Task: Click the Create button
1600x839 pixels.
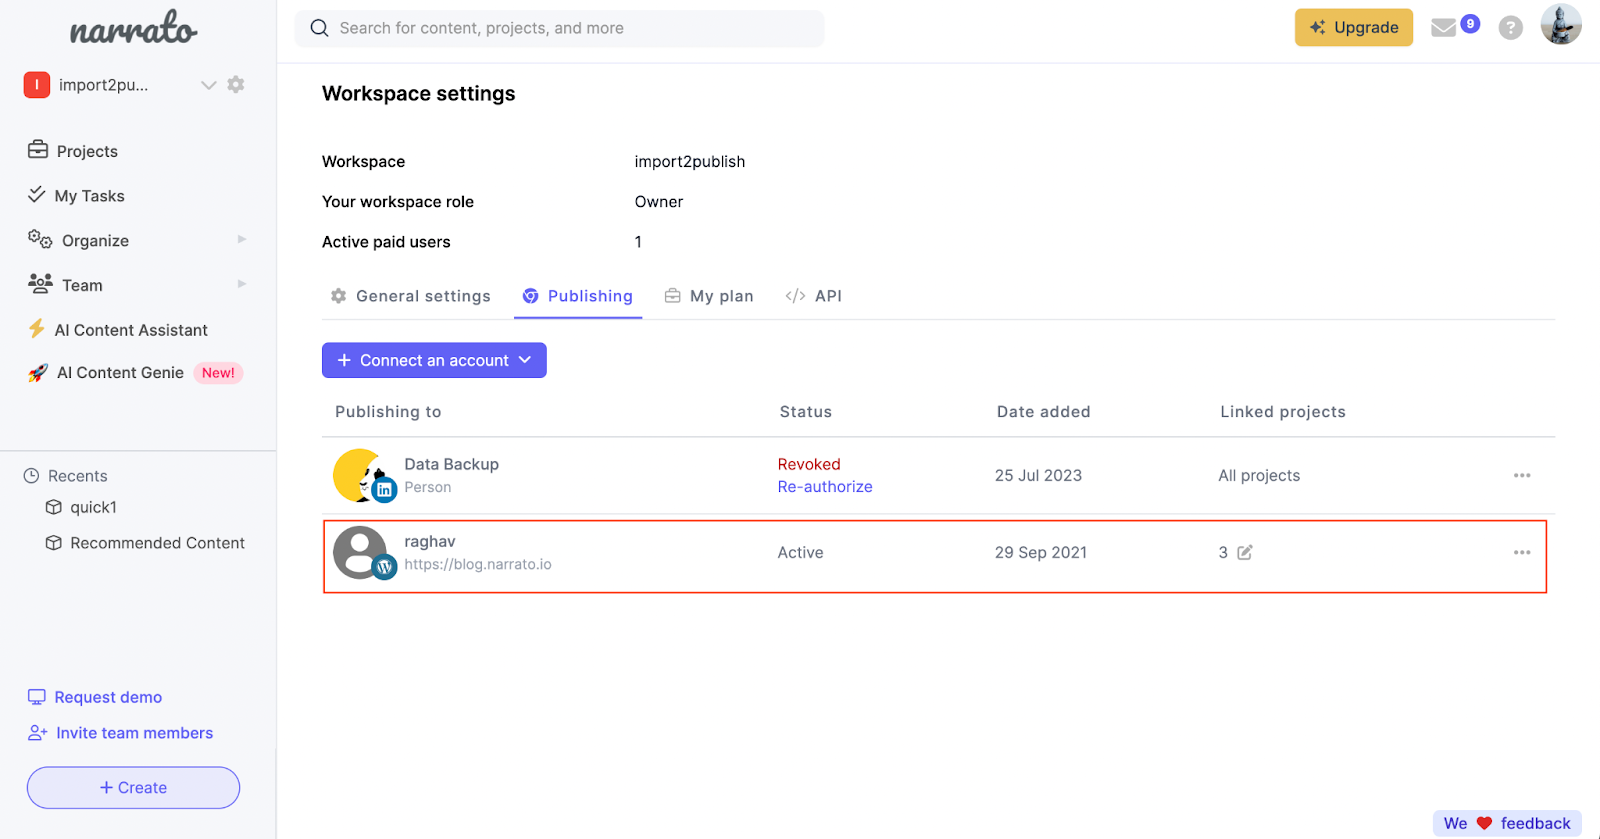Action: pyautogui.click(x=133, y=788)
